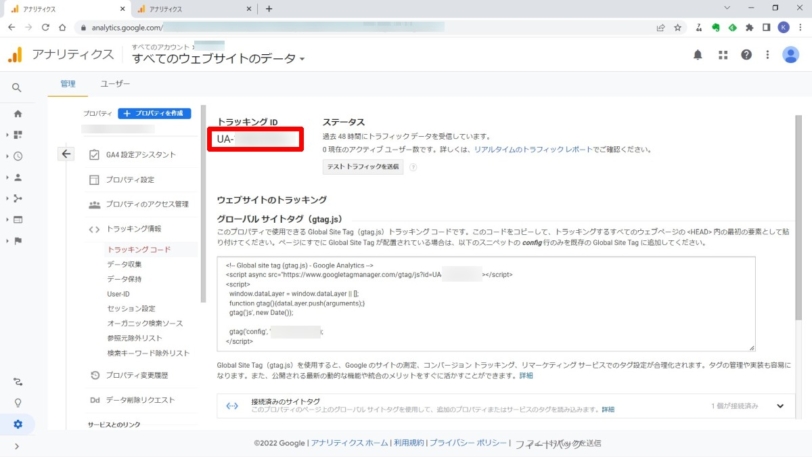812x457 pixels.
Task: Open the browser tab search chevron
Action: click(727, 8)
